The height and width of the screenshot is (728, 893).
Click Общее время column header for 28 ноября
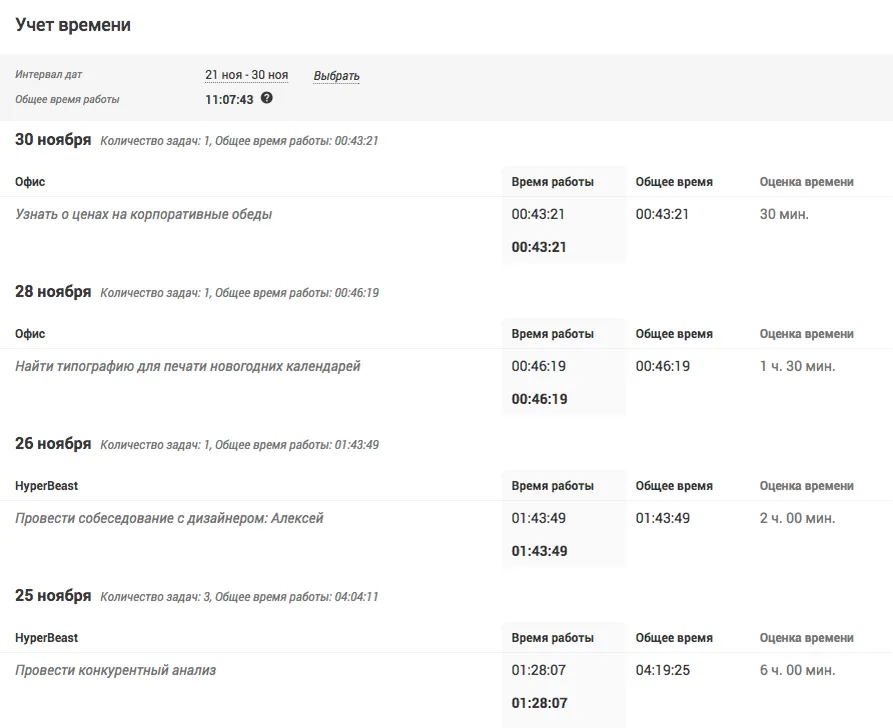(x=674, y=334)
